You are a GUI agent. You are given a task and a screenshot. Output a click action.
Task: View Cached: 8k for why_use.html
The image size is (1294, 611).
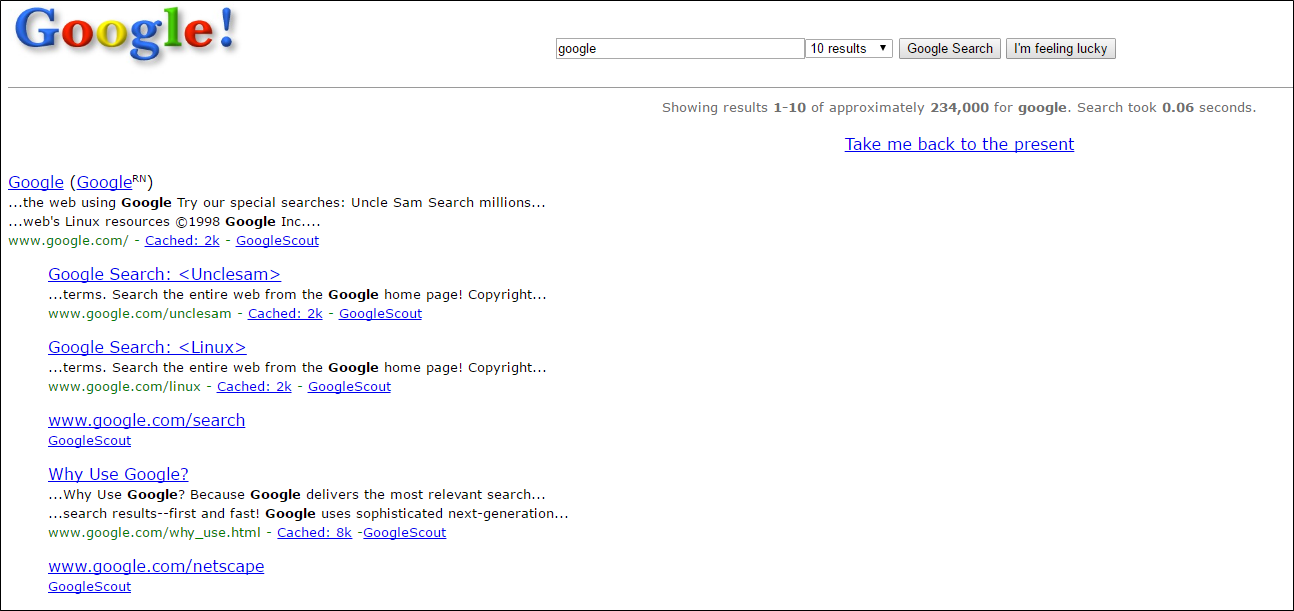click(314, 533)
